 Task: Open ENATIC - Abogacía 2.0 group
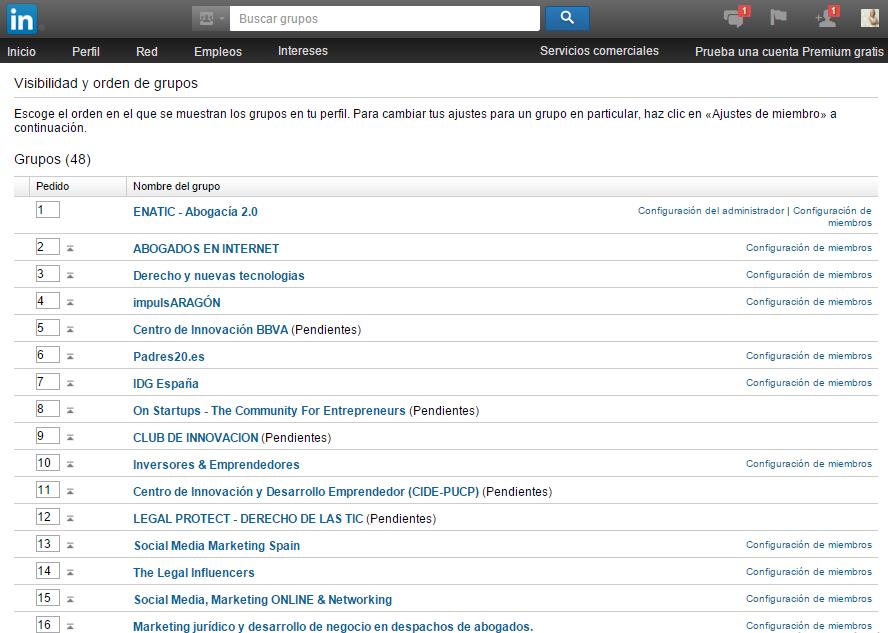point(195,212)
